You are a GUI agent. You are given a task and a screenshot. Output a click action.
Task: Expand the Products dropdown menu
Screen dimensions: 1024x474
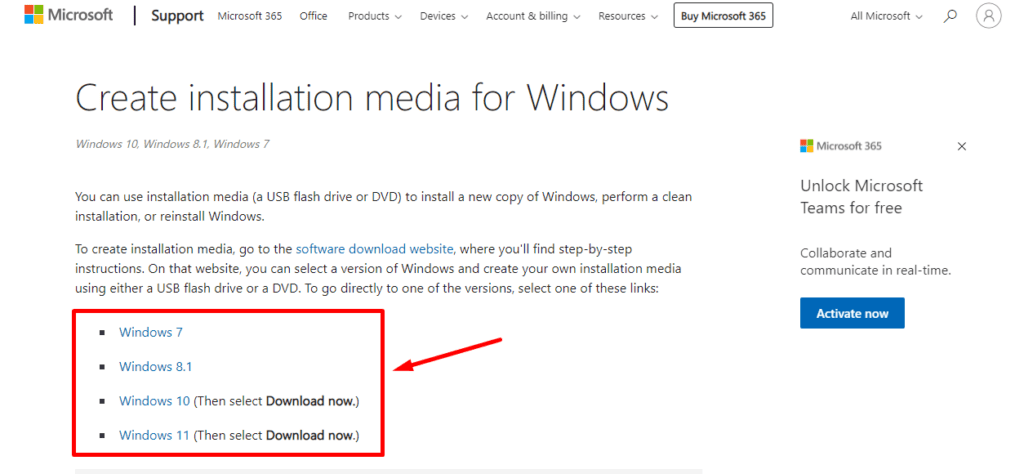pyautogui.click(x=375, y=16)
